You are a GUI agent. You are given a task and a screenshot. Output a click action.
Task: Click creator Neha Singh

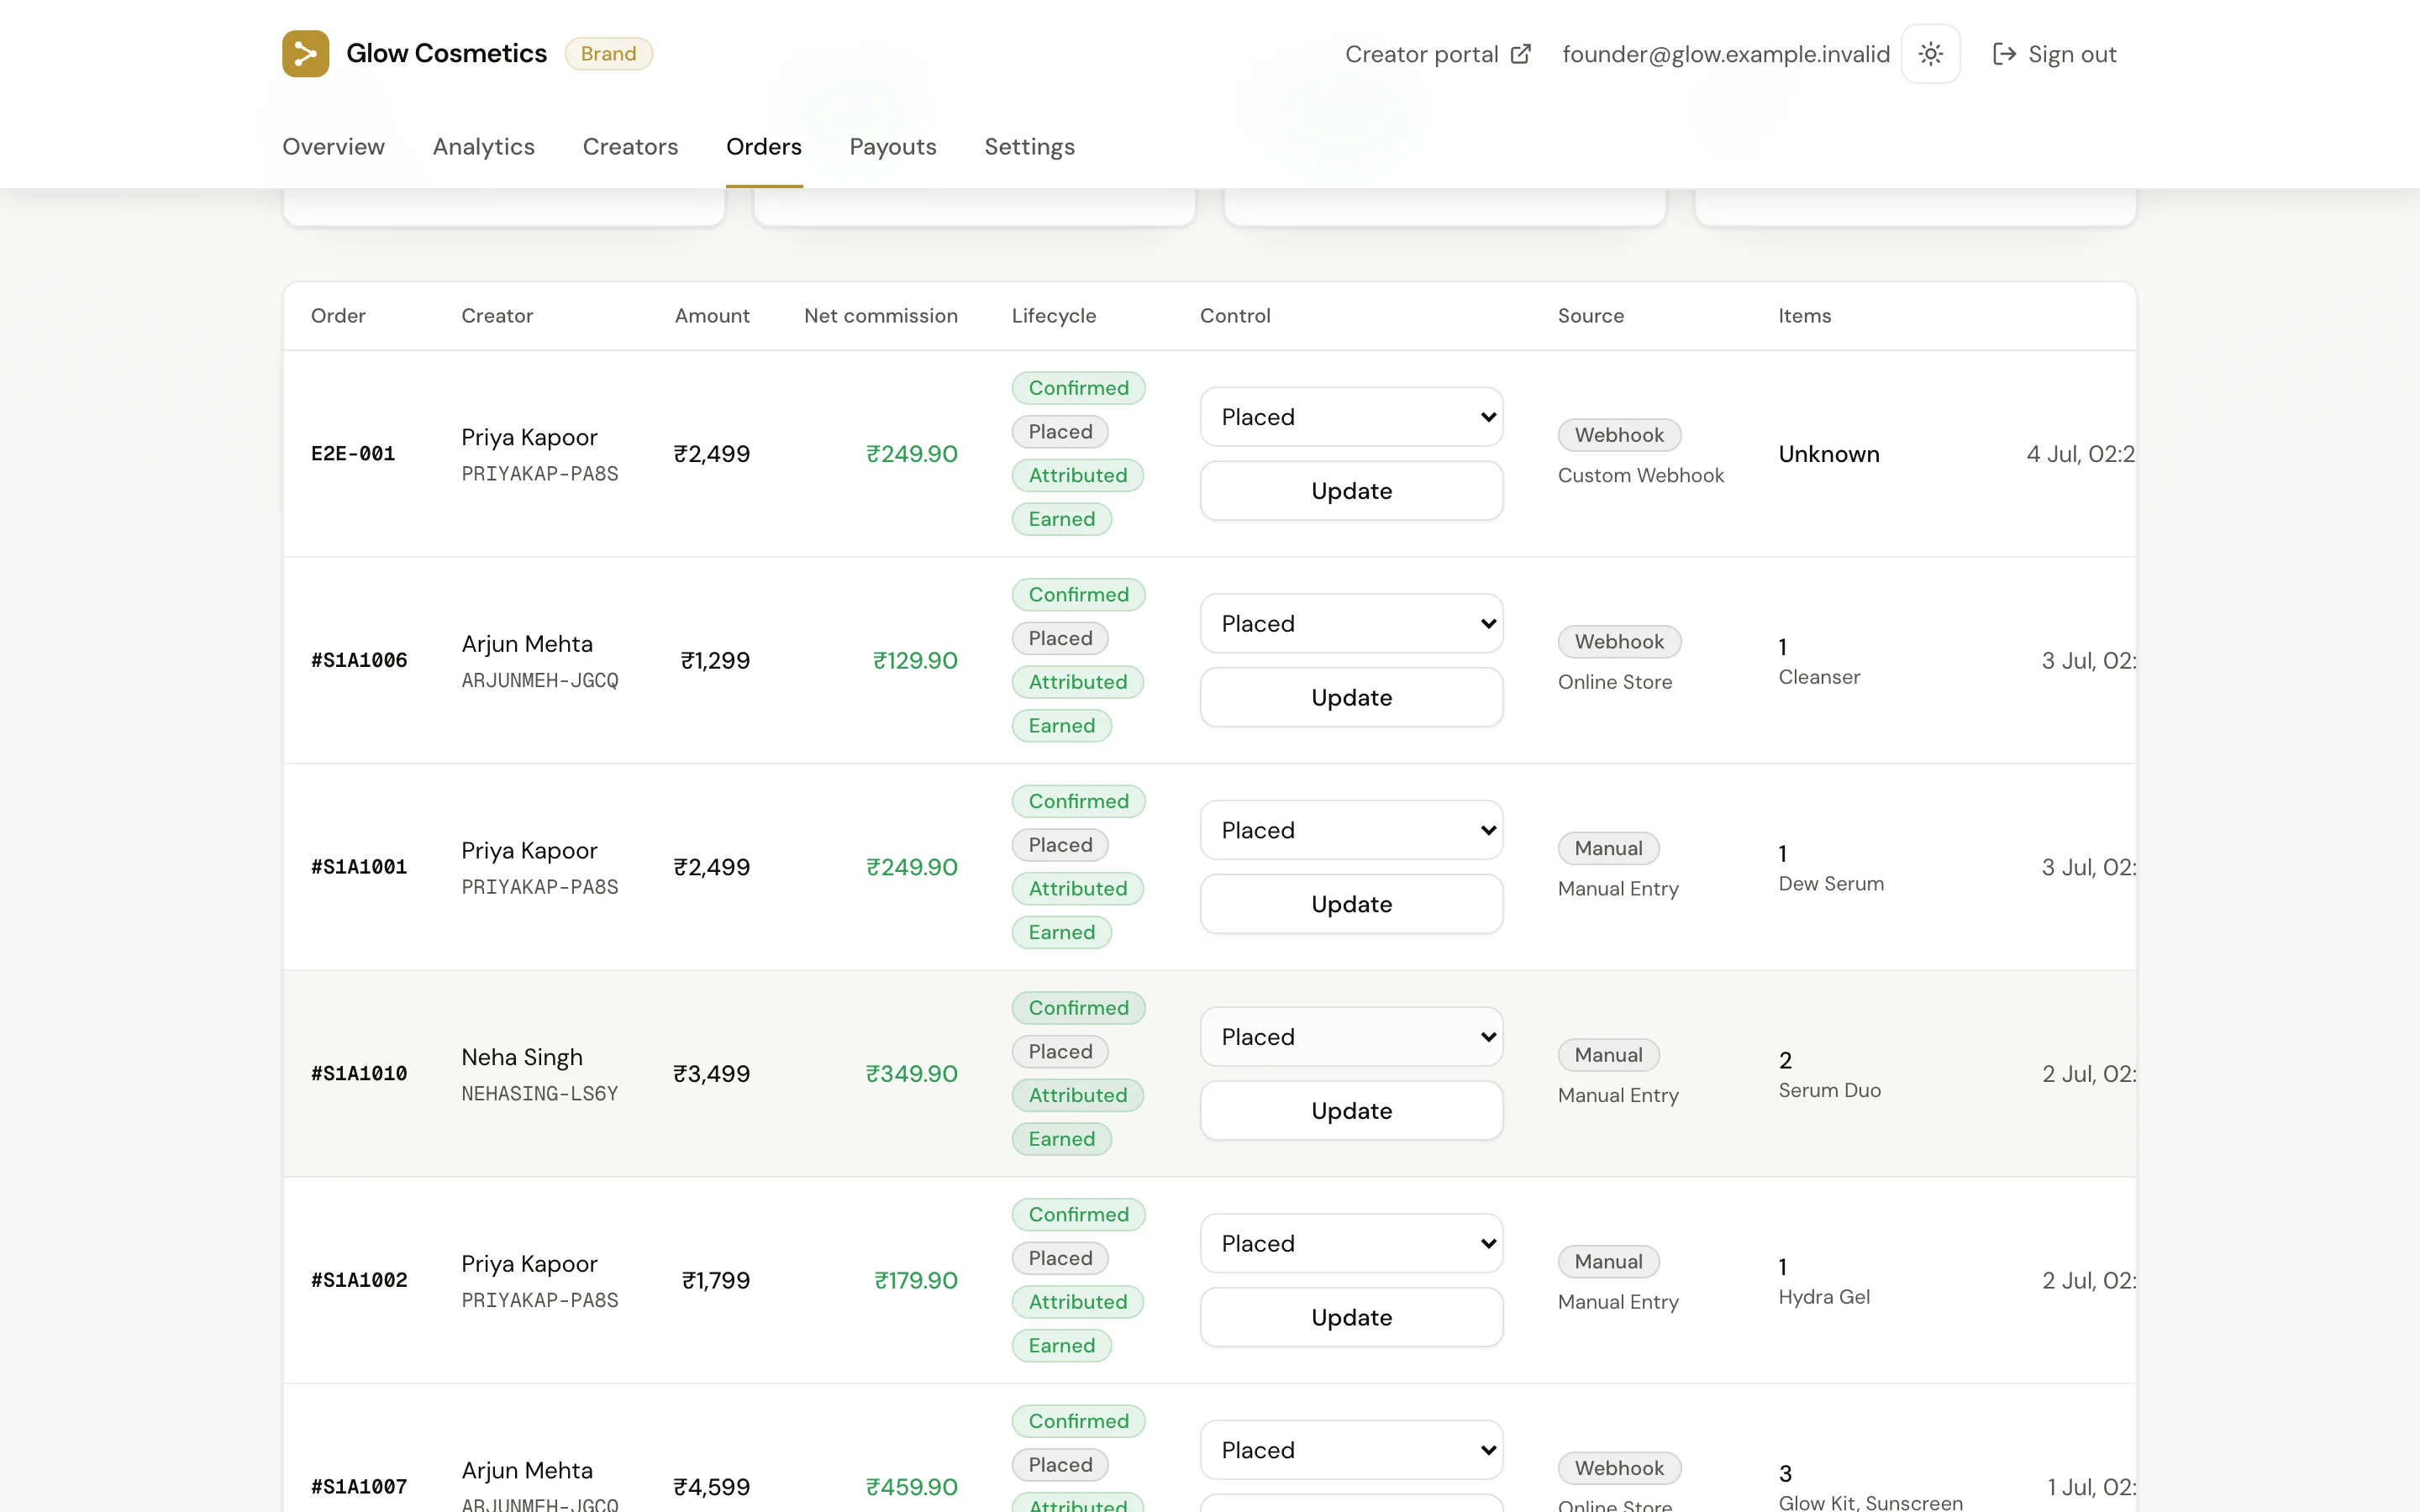click(522, 1057)
